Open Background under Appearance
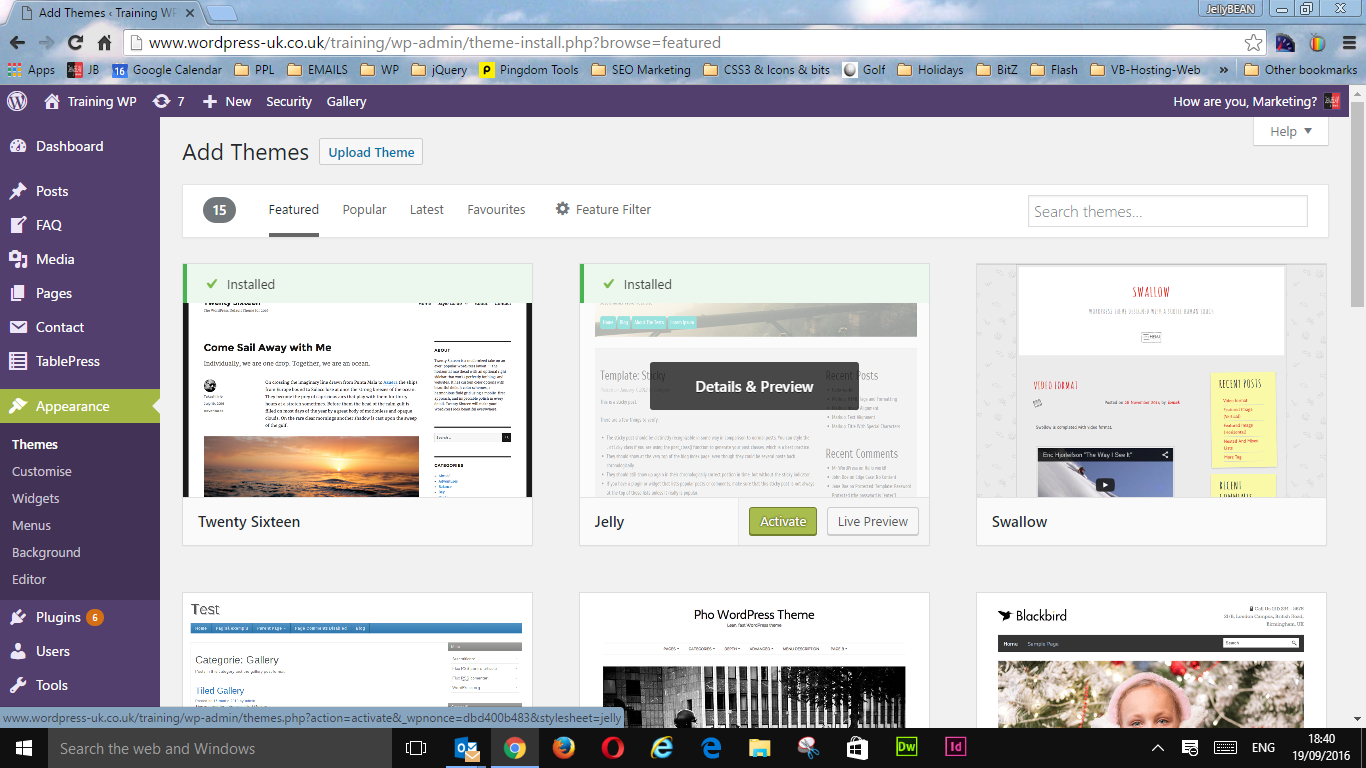 tap(46, 552)
